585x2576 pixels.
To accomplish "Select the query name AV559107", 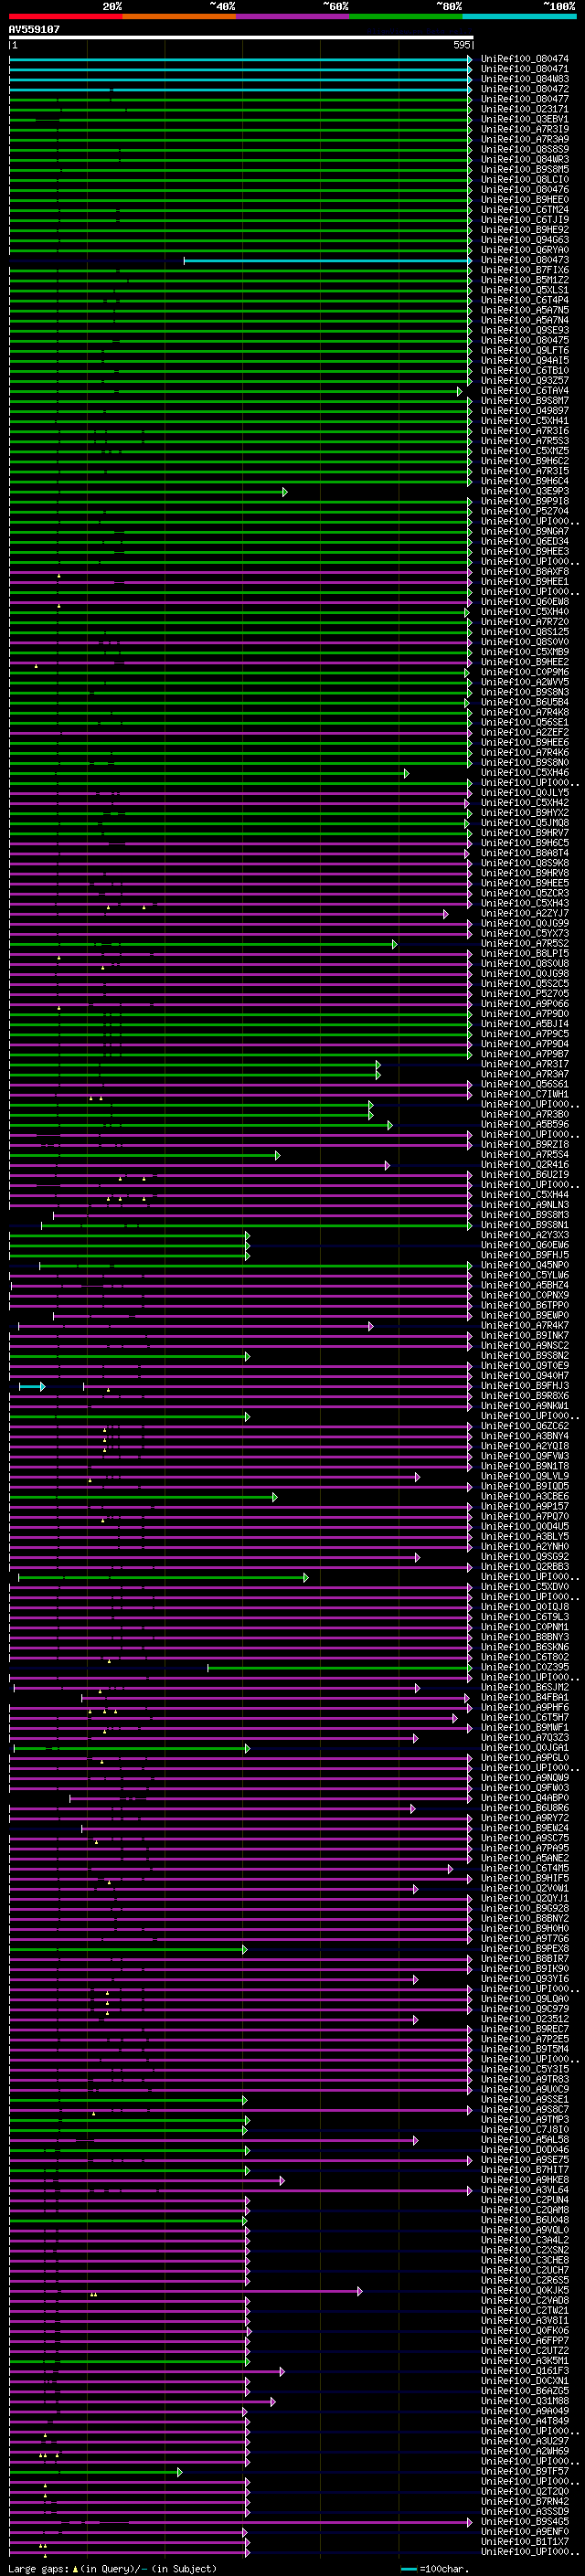I will click(x=34, y=29).
